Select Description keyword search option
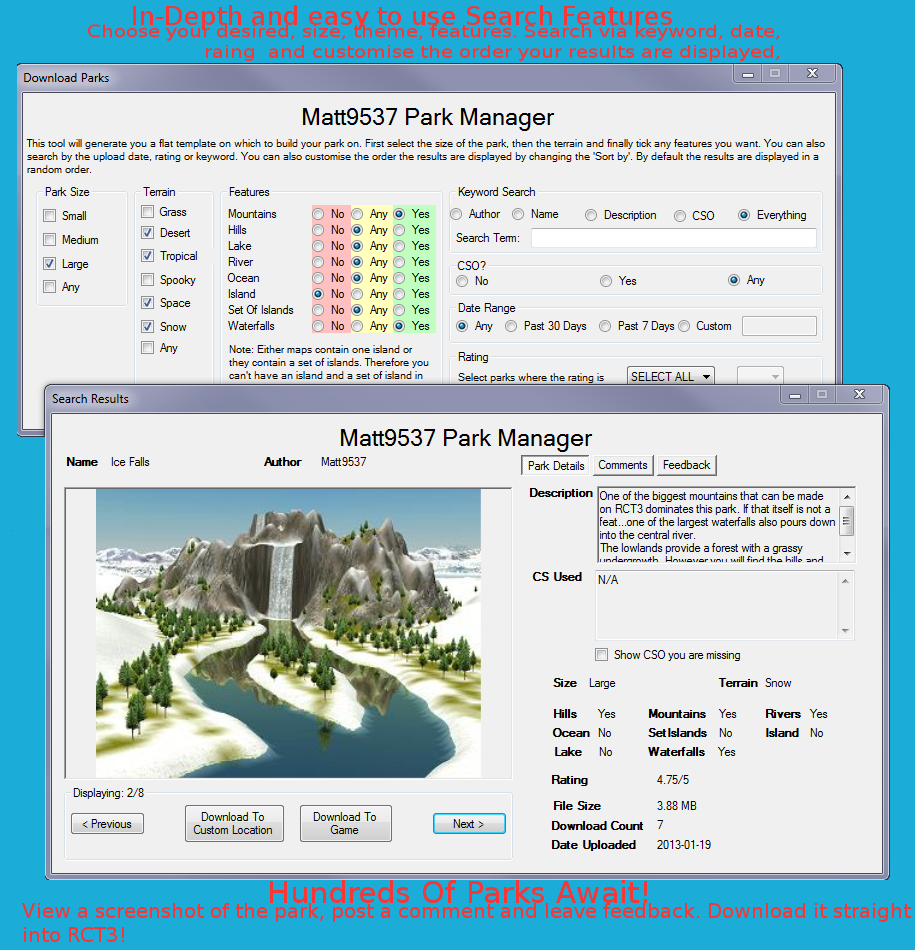The height and width of the screenshot is (950, 915). (x=591, y=215)
